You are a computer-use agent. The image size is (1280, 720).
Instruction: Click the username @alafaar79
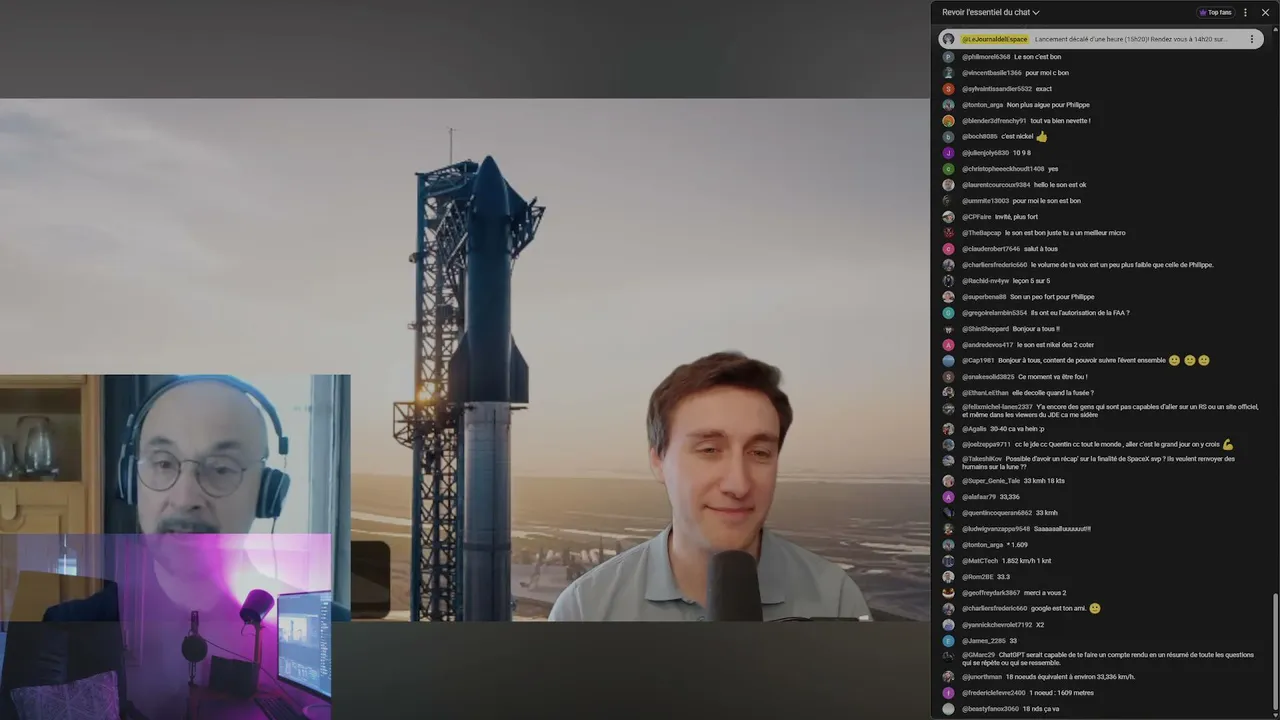[x=979, y=497]
